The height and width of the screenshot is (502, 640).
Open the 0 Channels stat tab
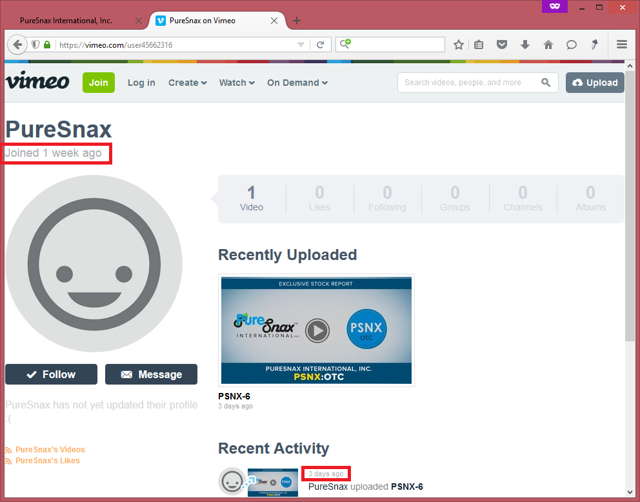coord(523,199)
